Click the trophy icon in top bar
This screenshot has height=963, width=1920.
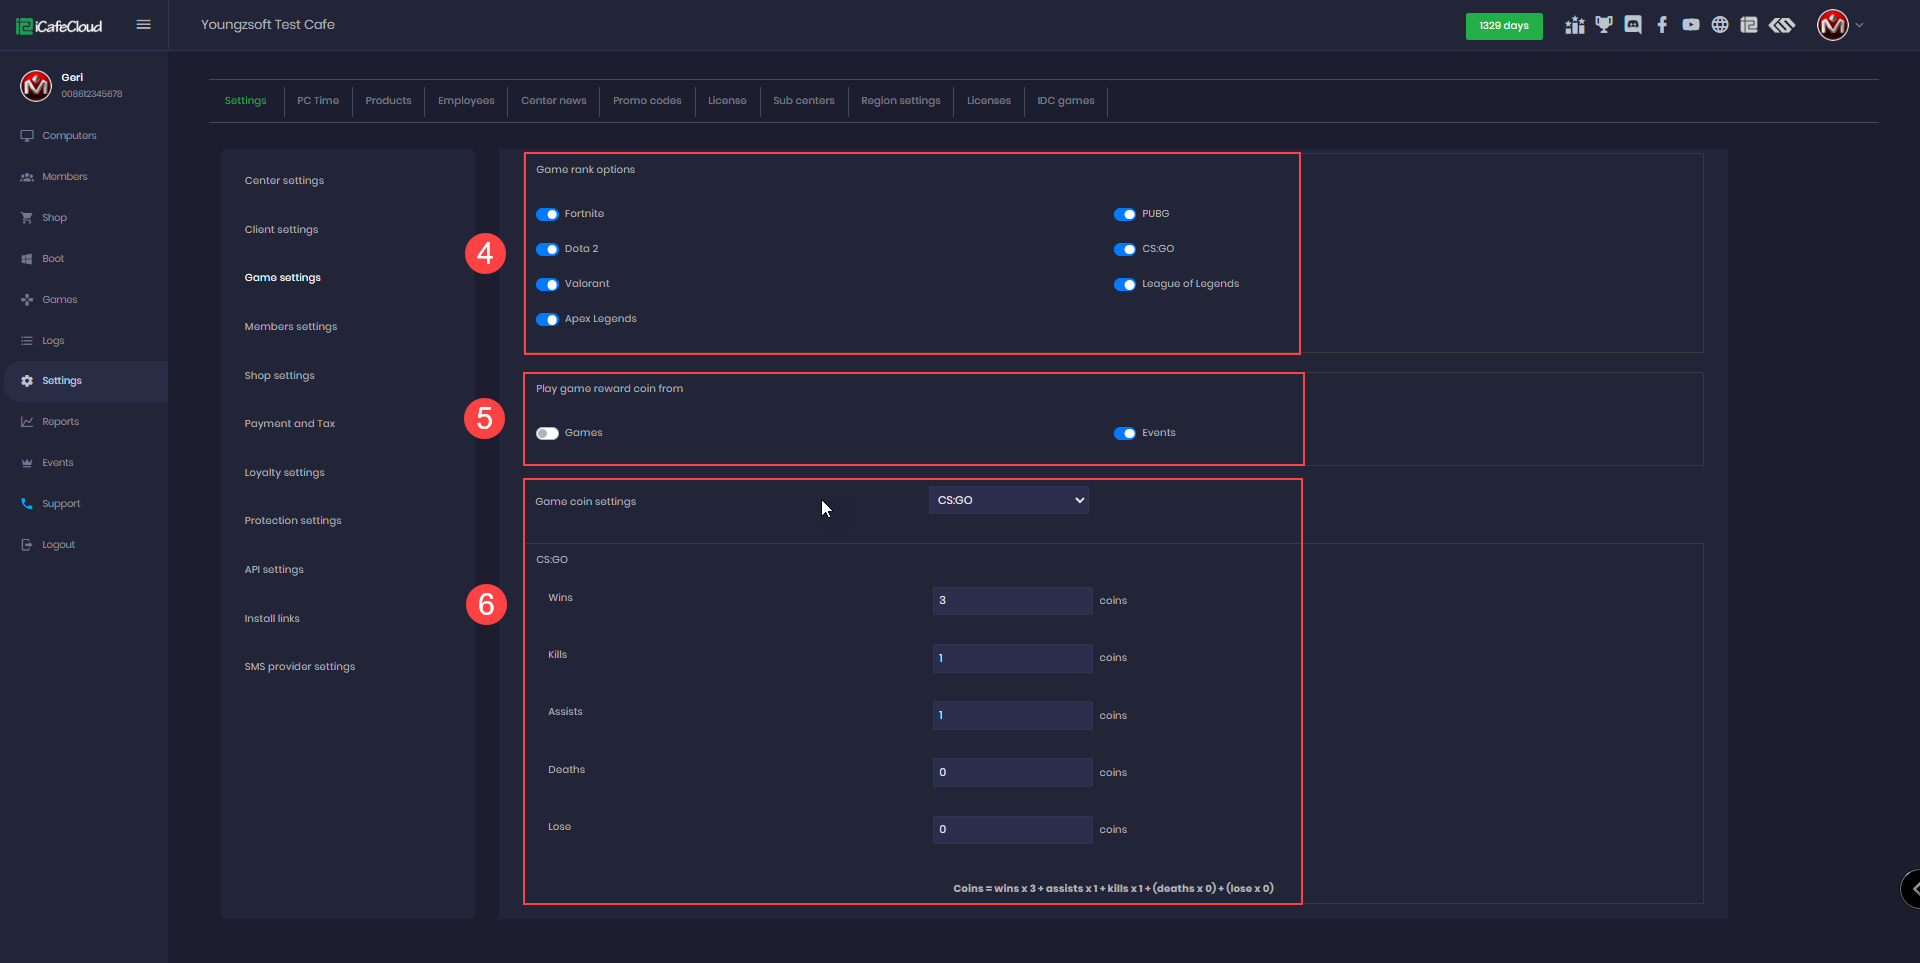(x=1604, y=25)
